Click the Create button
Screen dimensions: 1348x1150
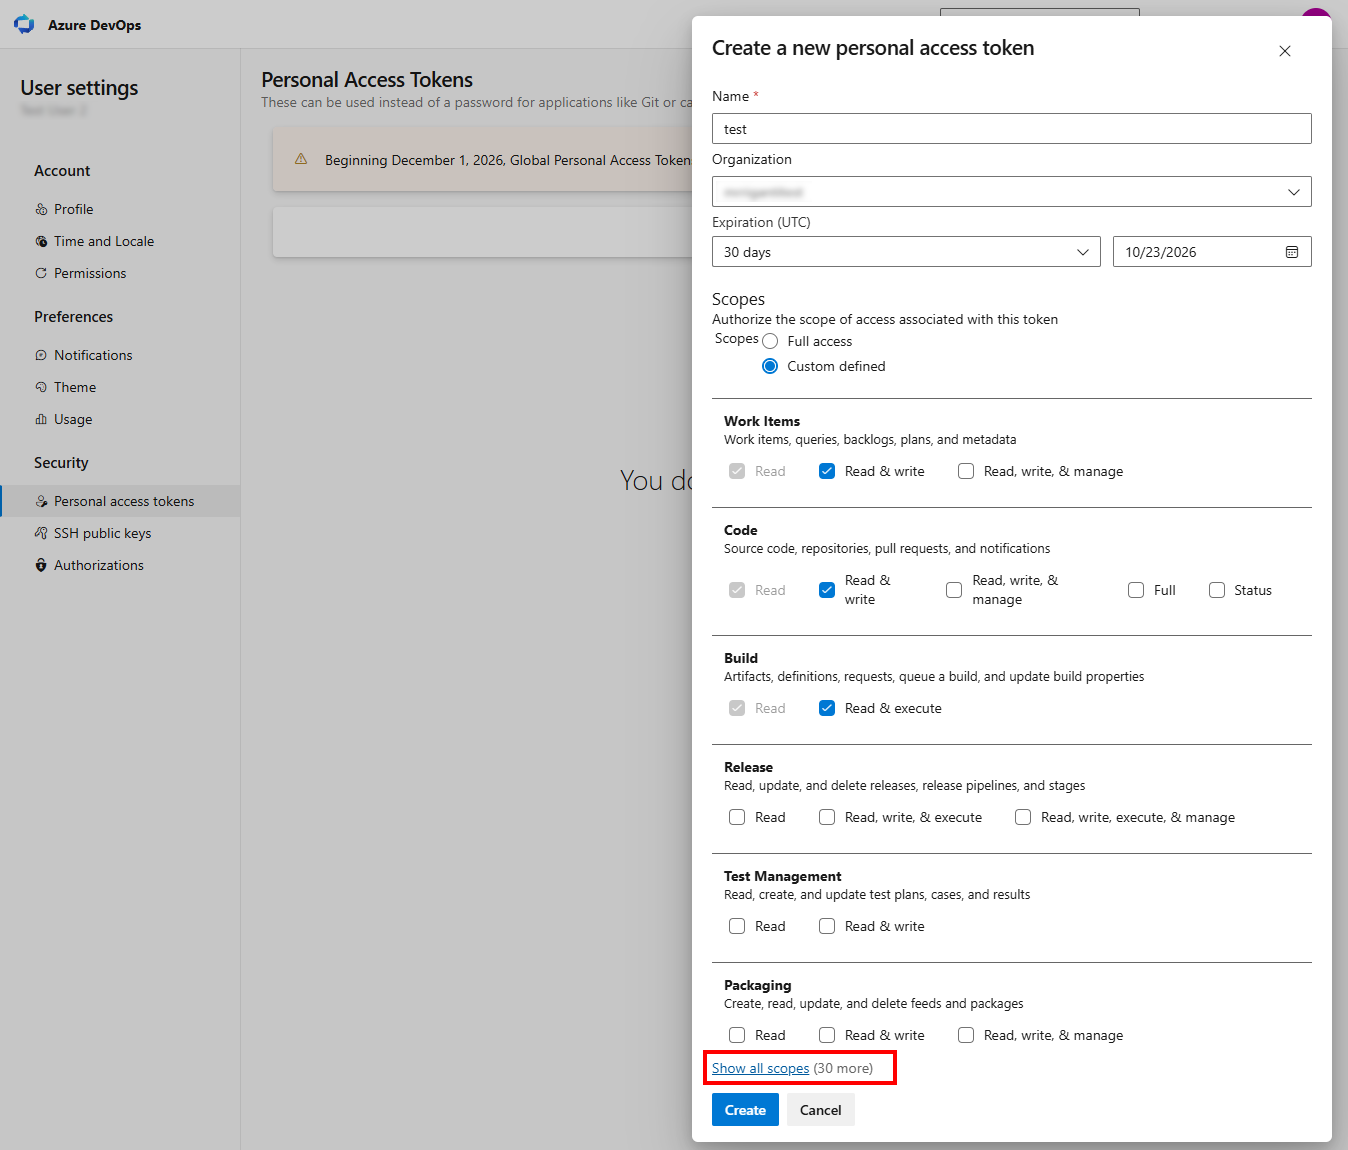tap(745, 1110)
